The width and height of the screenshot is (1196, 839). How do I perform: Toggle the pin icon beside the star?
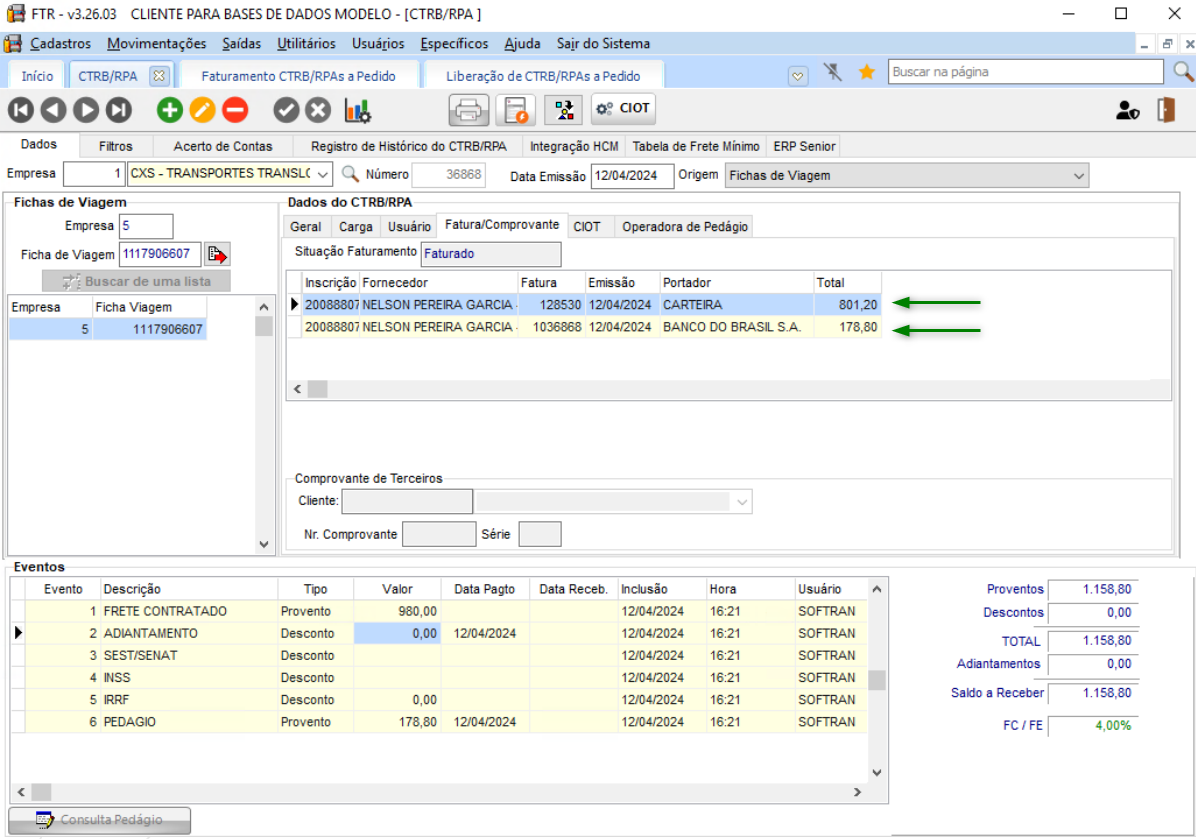click(833, 72)
